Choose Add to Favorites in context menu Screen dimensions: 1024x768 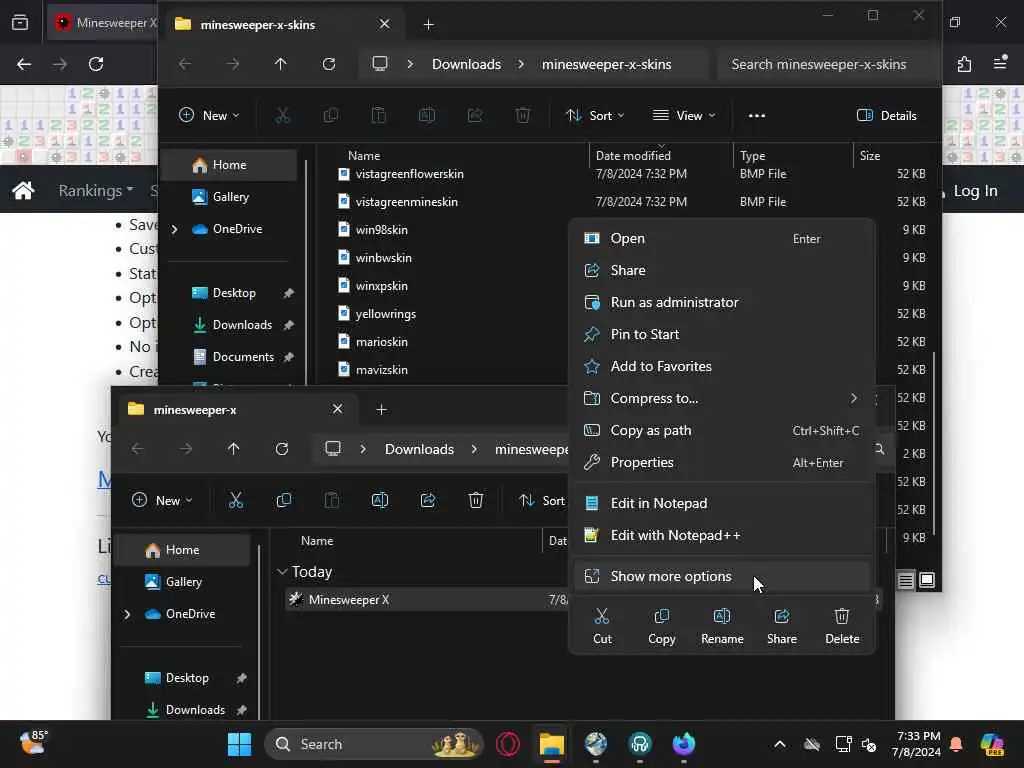(x=722, y=366)
